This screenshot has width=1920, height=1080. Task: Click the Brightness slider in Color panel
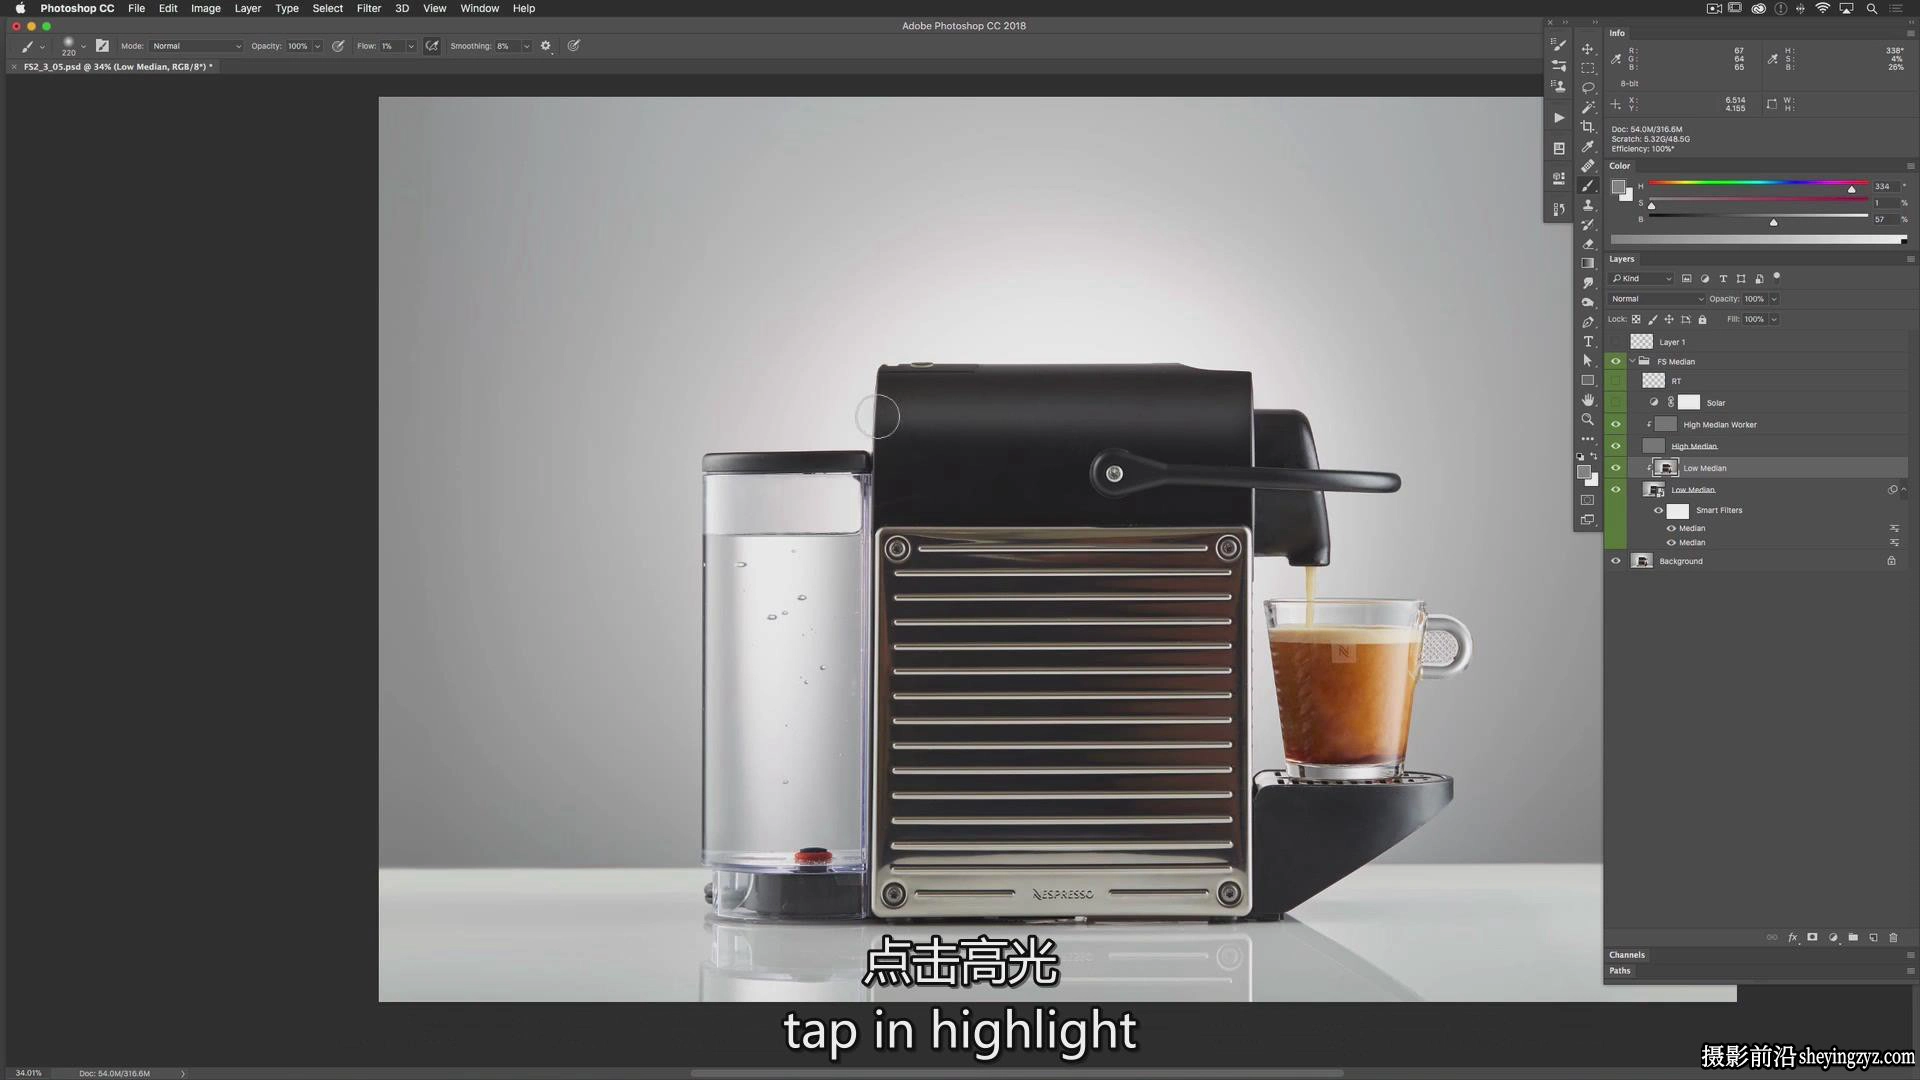[x=1758, y=216]
